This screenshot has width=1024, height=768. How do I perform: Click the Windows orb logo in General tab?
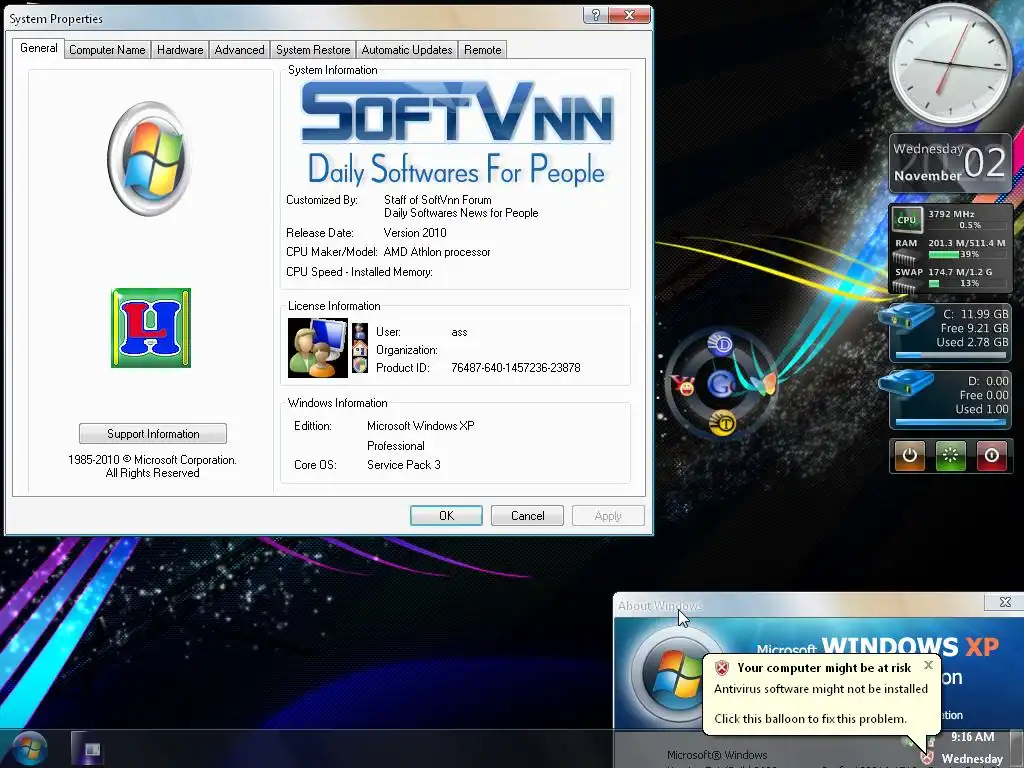pyautogui.click(x=150, y=159)
